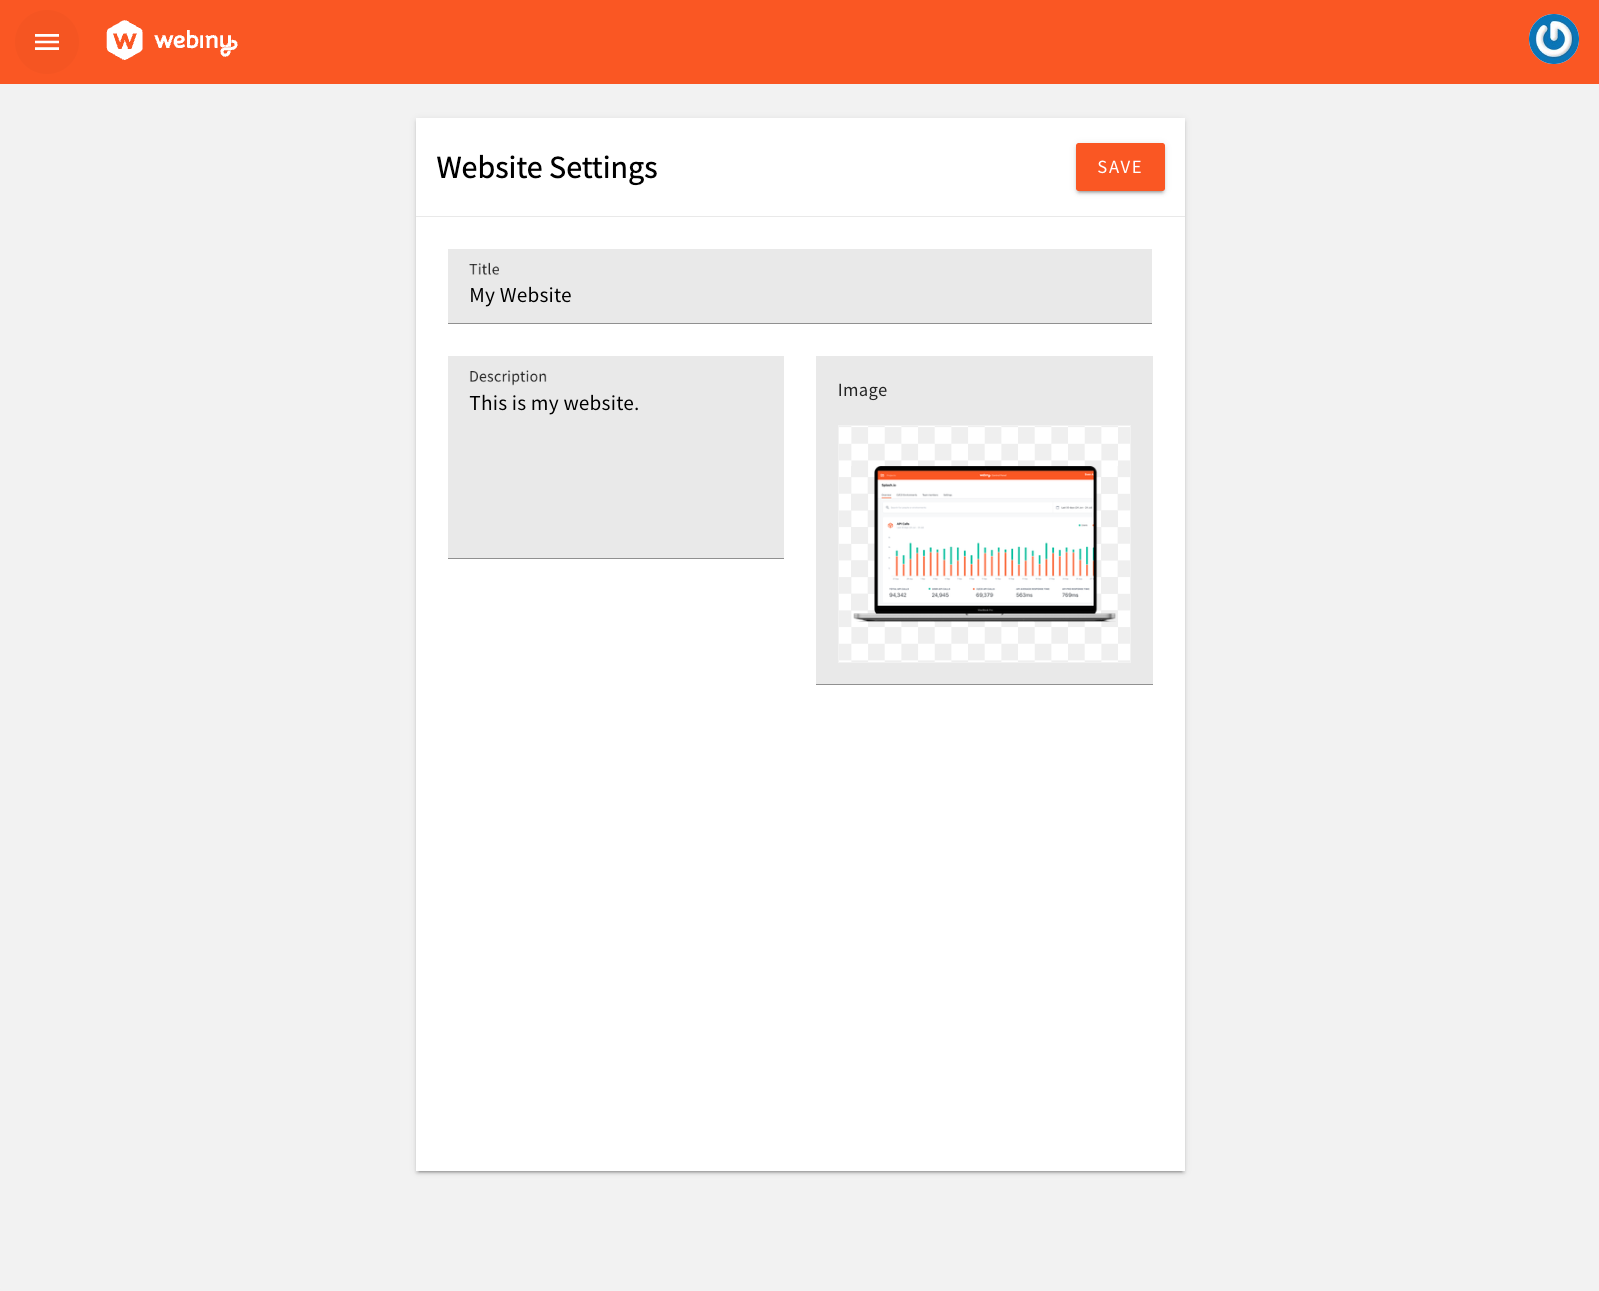
Task: Click the Image field label
Action: point(862,390)
